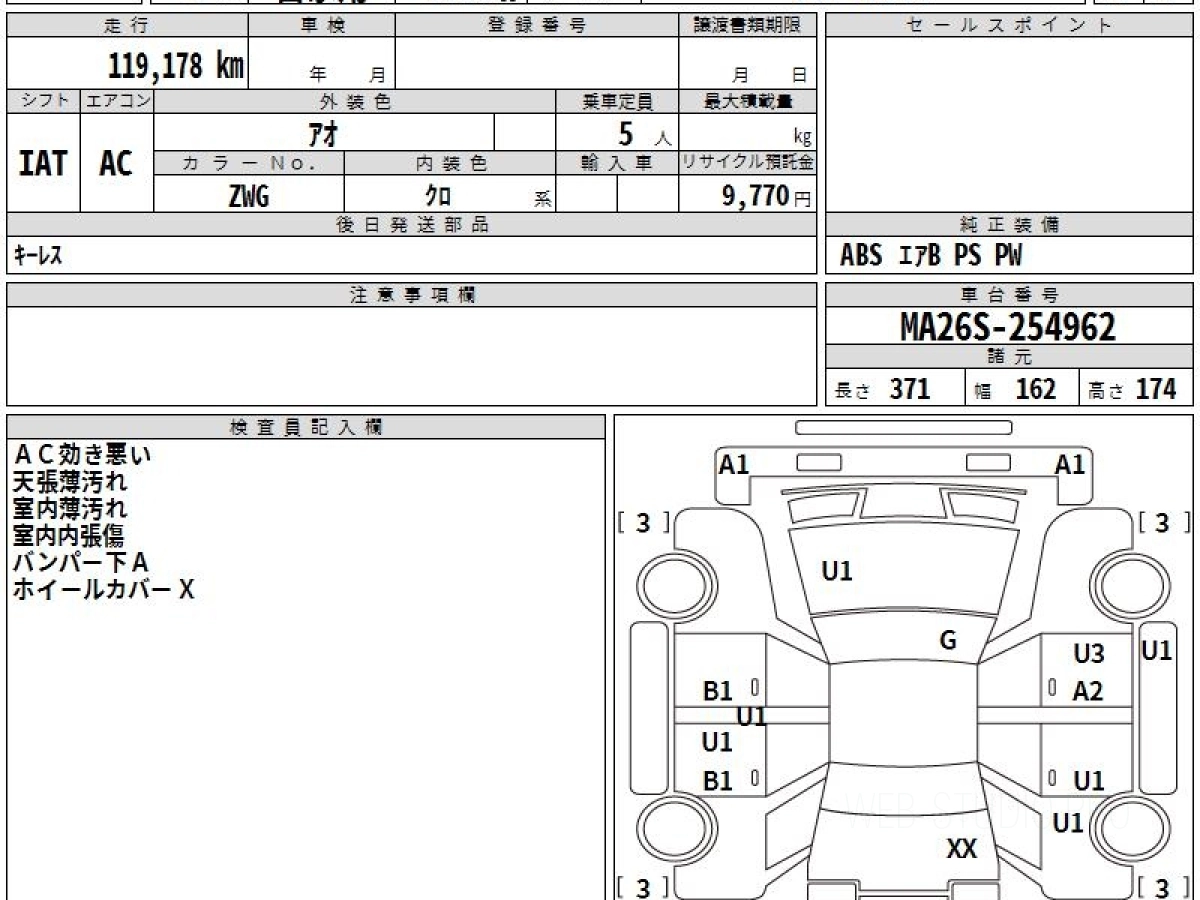Click the A2 damage mark on diagram

(1089, 690)
